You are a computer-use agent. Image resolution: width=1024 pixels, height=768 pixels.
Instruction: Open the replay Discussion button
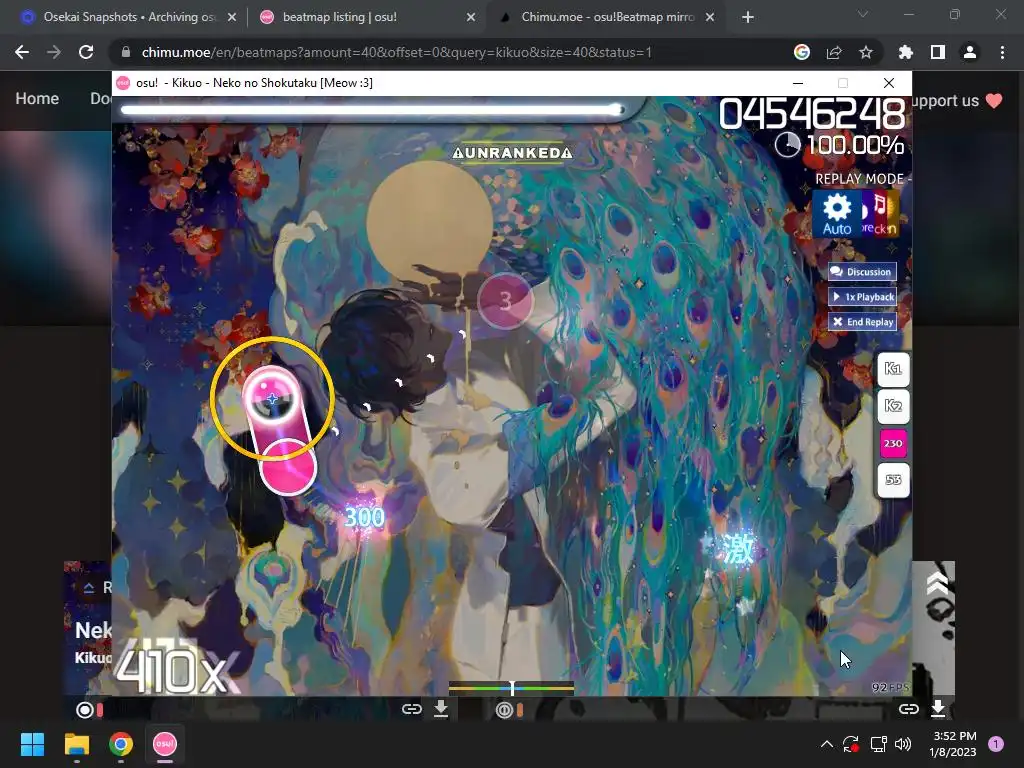[x=862, y=272]
